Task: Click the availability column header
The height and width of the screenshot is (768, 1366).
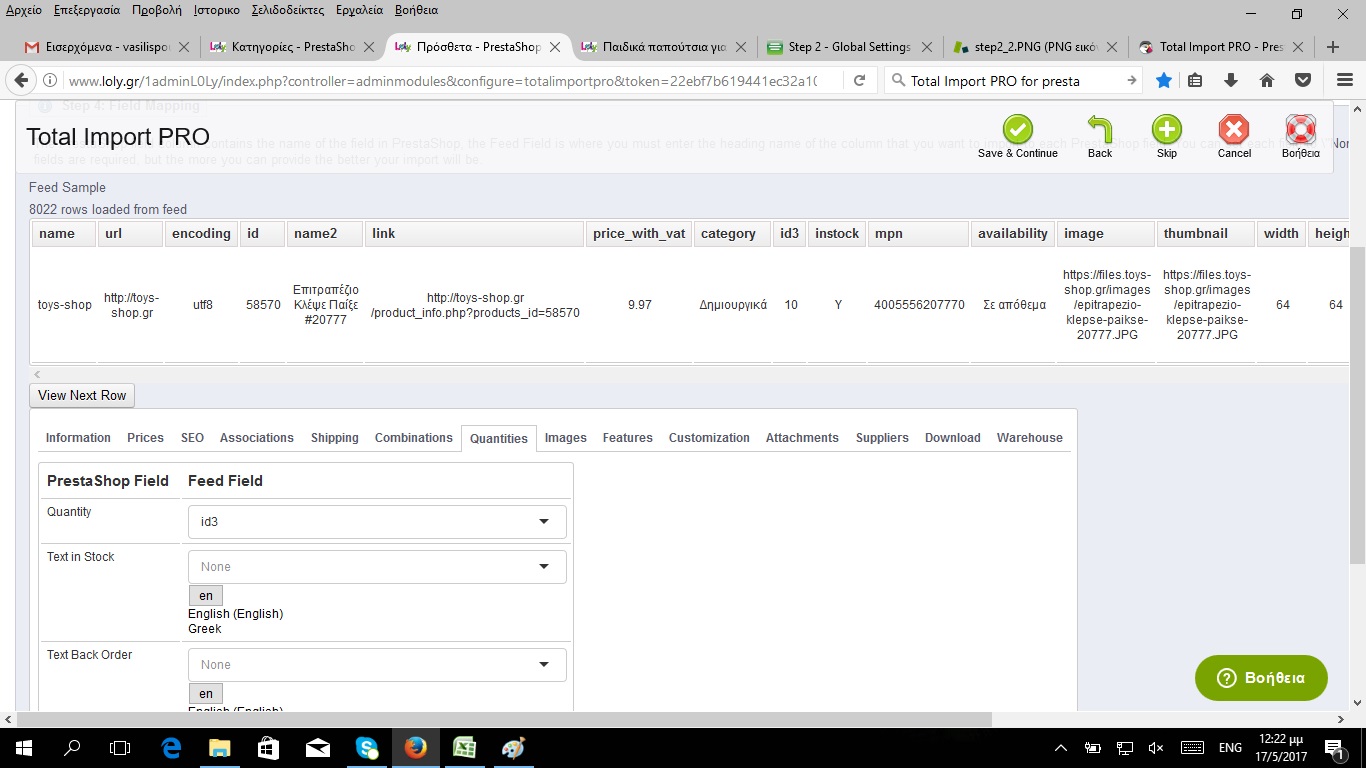Action: tap(1013, 234)
